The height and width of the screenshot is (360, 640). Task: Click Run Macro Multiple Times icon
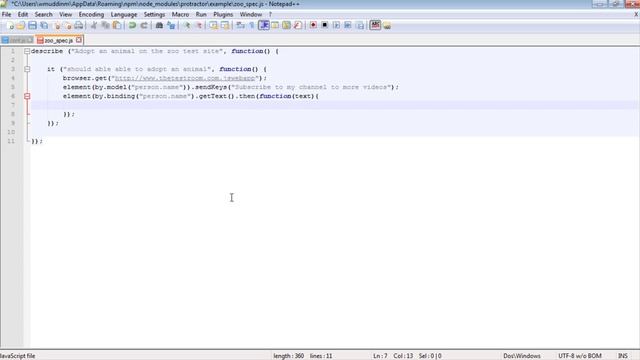[x=348, y=26]
